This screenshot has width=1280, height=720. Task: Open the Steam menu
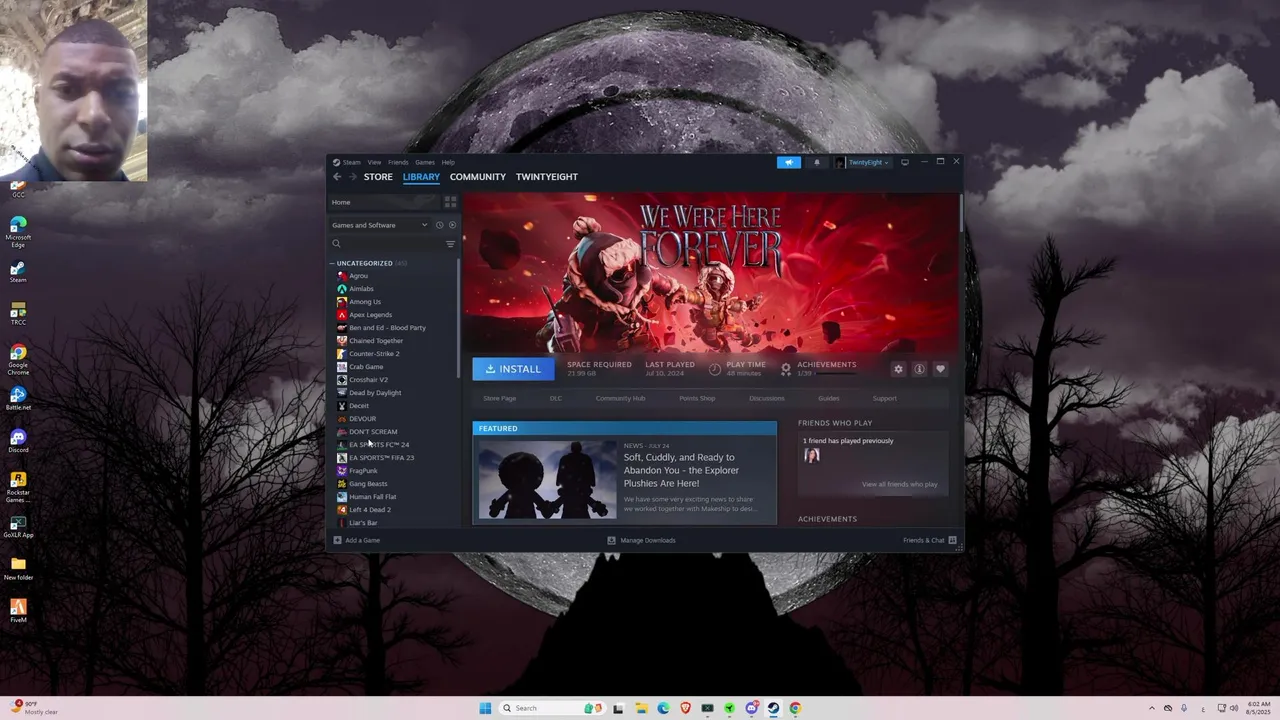(352, 162)
